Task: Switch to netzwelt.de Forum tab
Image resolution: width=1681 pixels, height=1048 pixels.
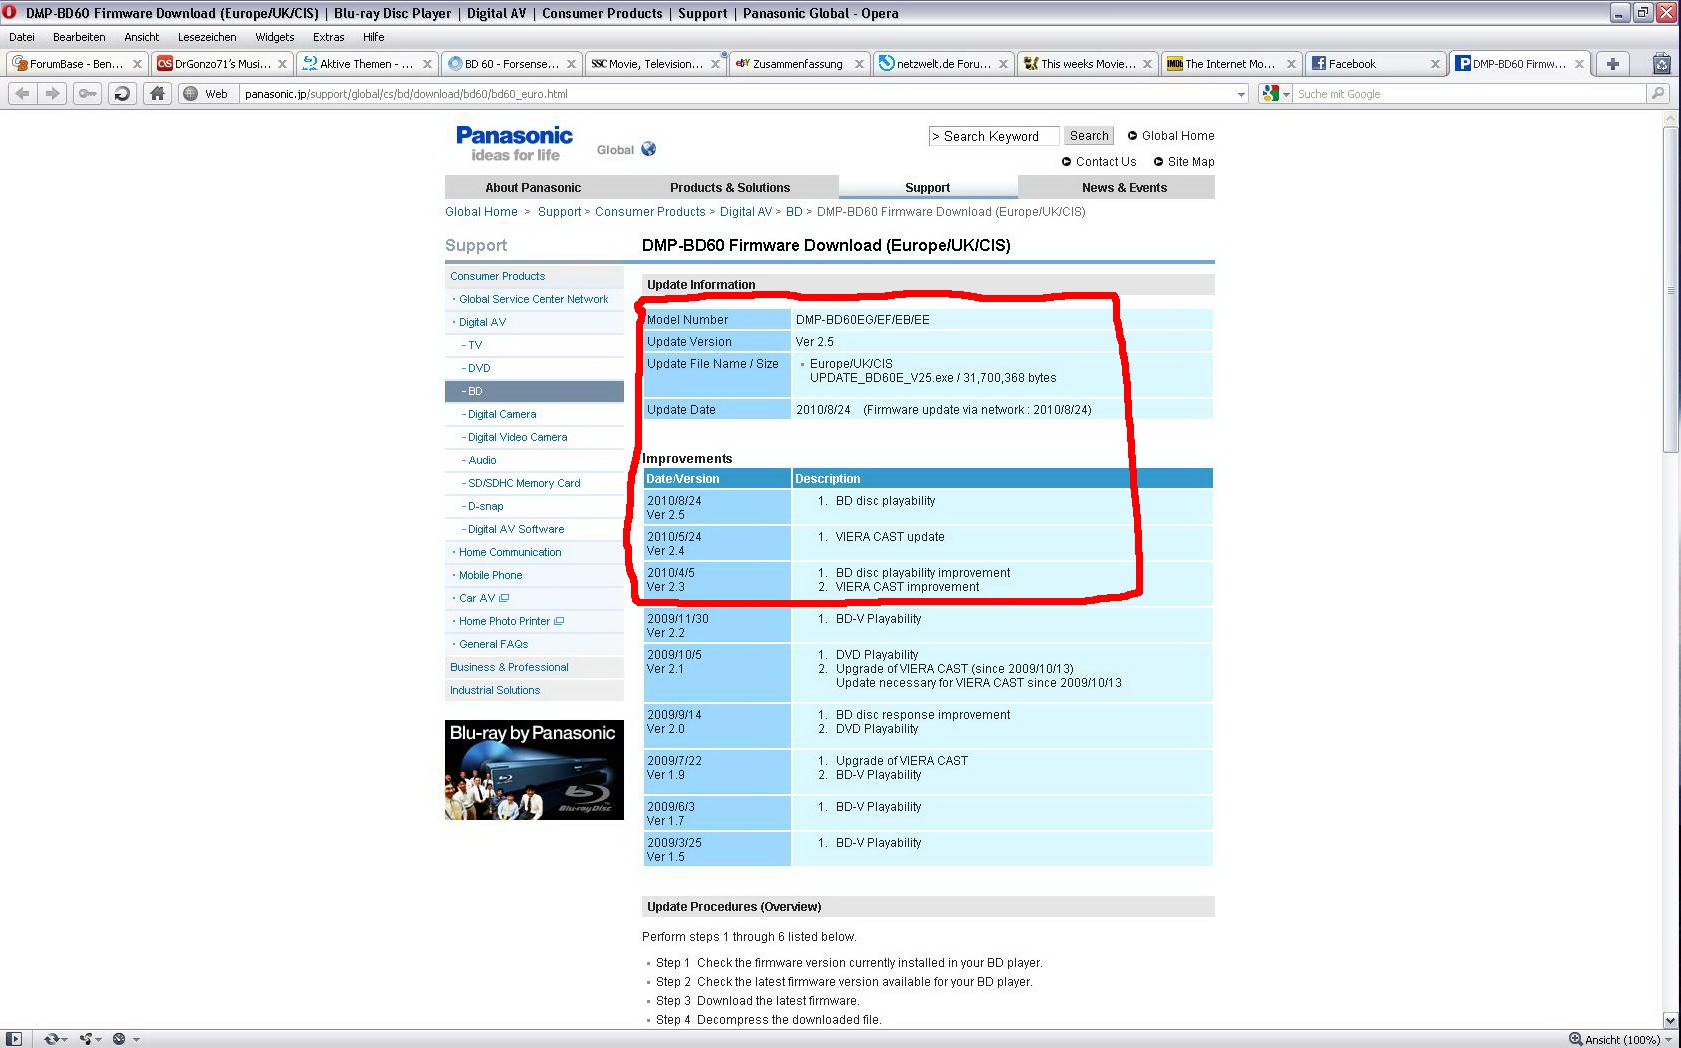Action: pos(943,64)
